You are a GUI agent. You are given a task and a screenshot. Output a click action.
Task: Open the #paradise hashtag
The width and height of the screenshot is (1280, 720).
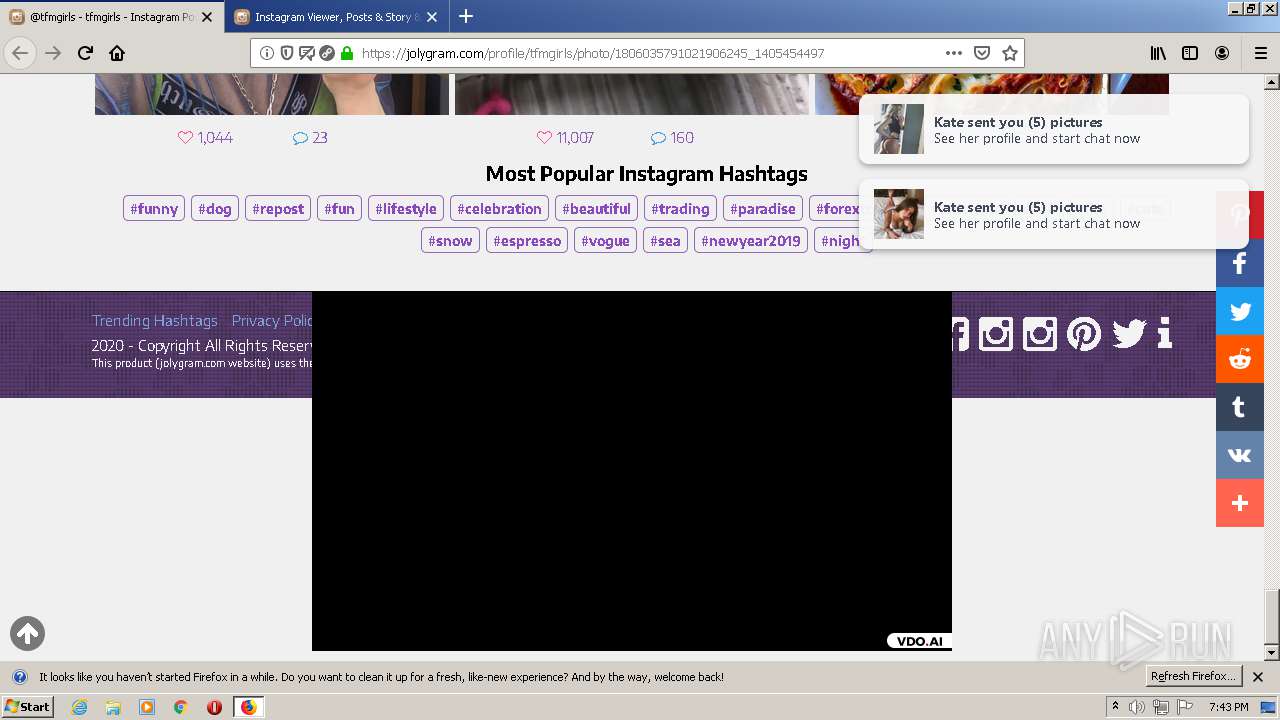[763, 208]
